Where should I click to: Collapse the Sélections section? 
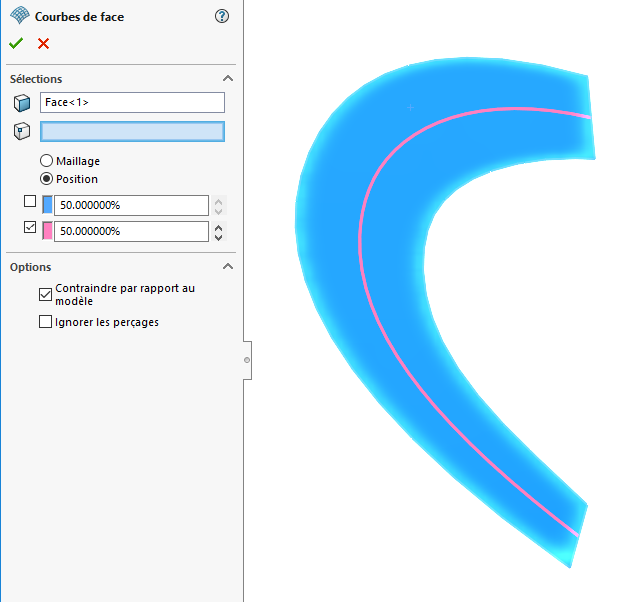pyautogui.click(x=228, y=78)
